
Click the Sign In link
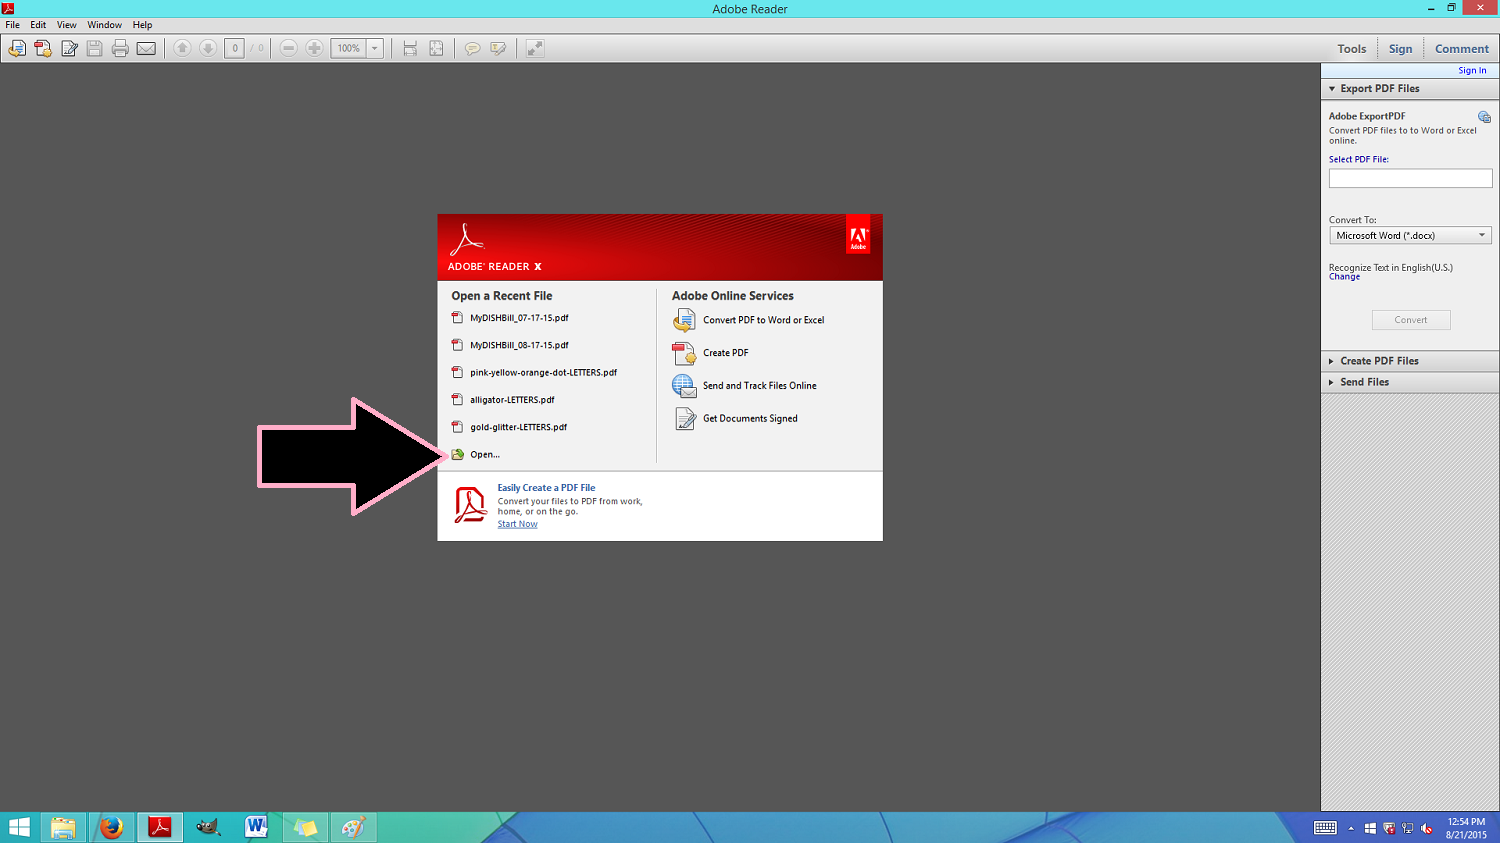[1472, 71]
